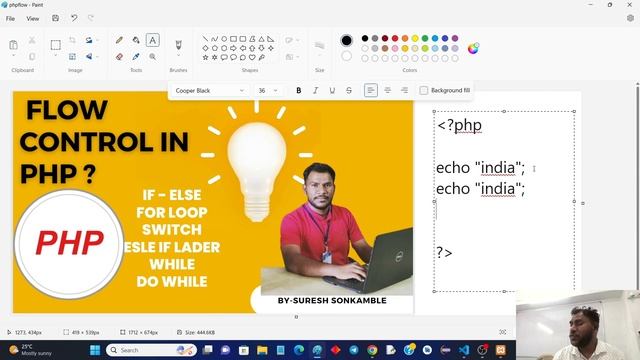Set text alignment to right
The height and width of the screenshot is (360, 640).
[404, 90]
